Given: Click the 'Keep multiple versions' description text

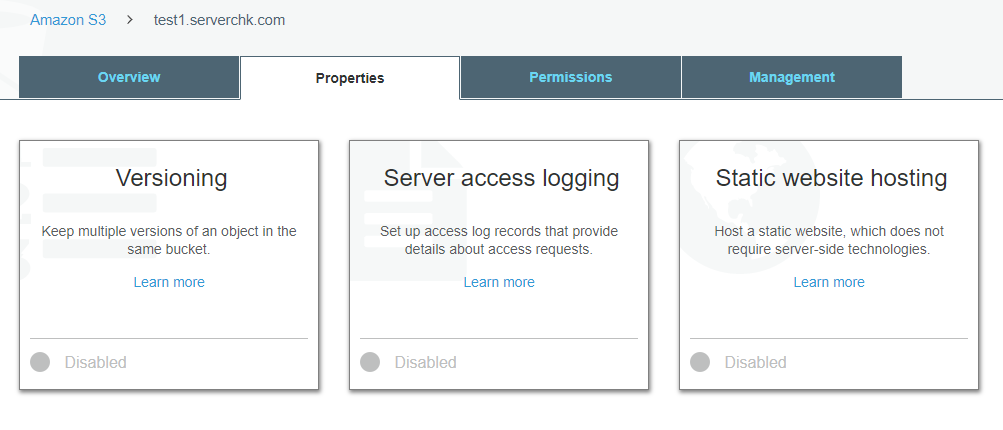Looking at the screenshot, I should click(x=169, y=240).
